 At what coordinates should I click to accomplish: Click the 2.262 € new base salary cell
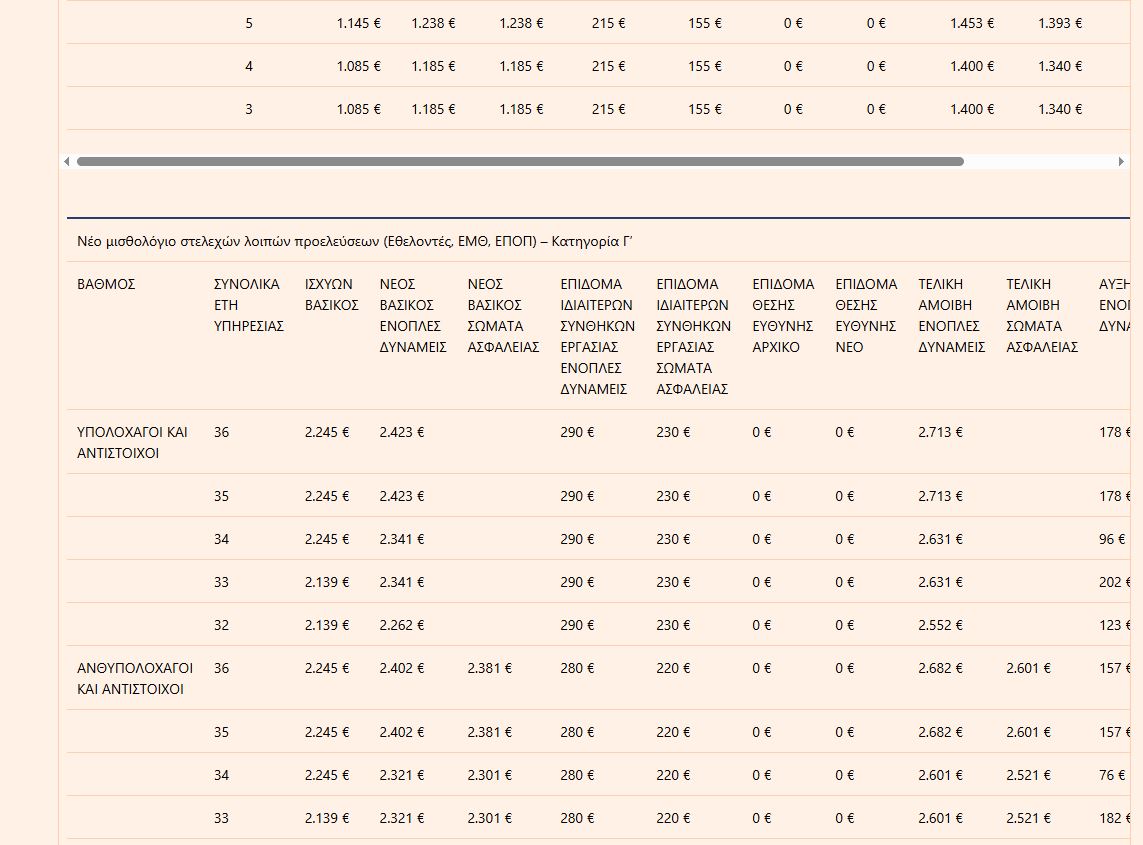point(402,625)
